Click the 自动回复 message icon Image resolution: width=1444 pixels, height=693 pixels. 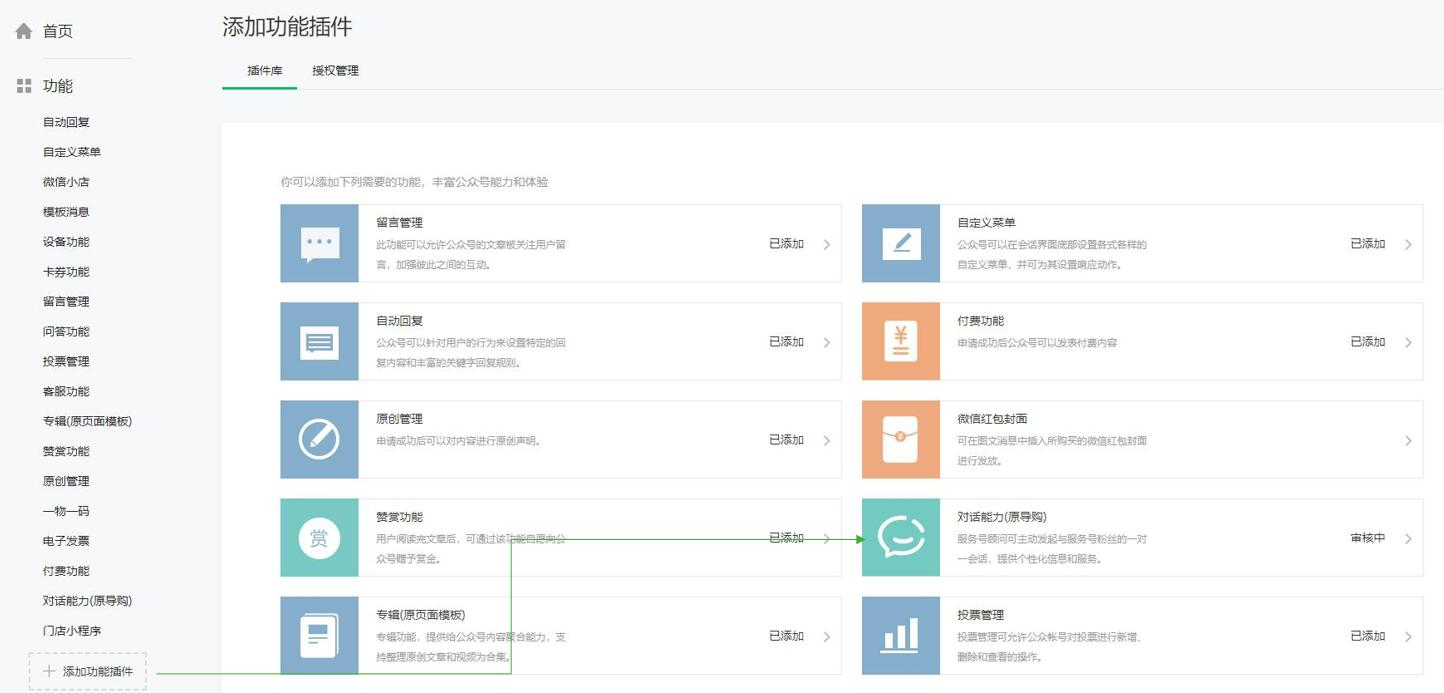pyautogui.click(x=318, y=340)
